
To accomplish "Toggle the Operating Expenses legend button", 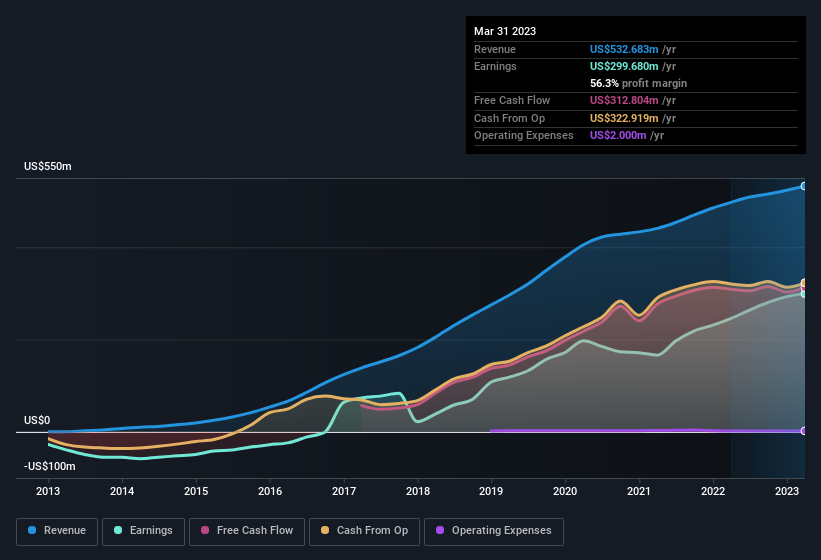I will tap(494, 531).
